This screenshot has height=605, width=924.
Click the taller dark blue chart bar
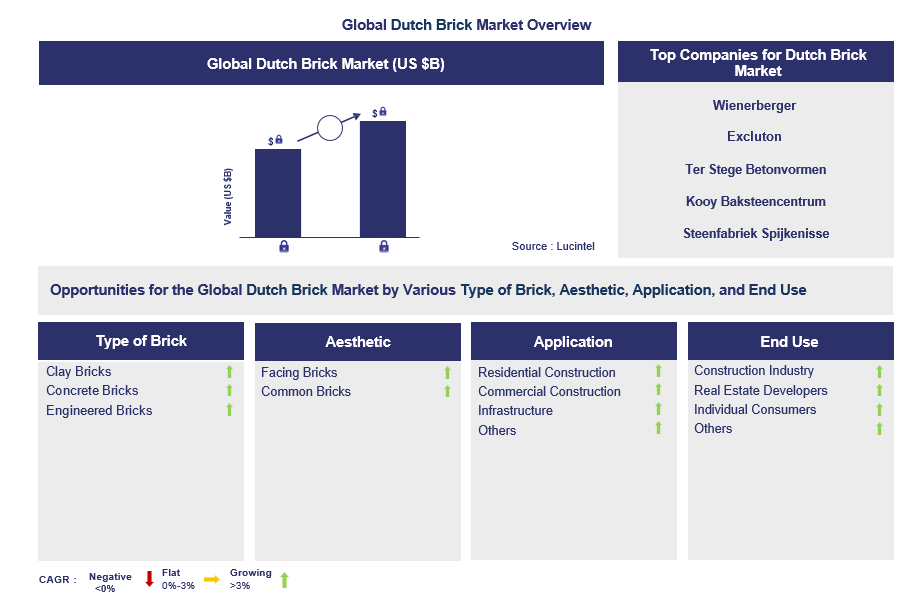point(383,178)
